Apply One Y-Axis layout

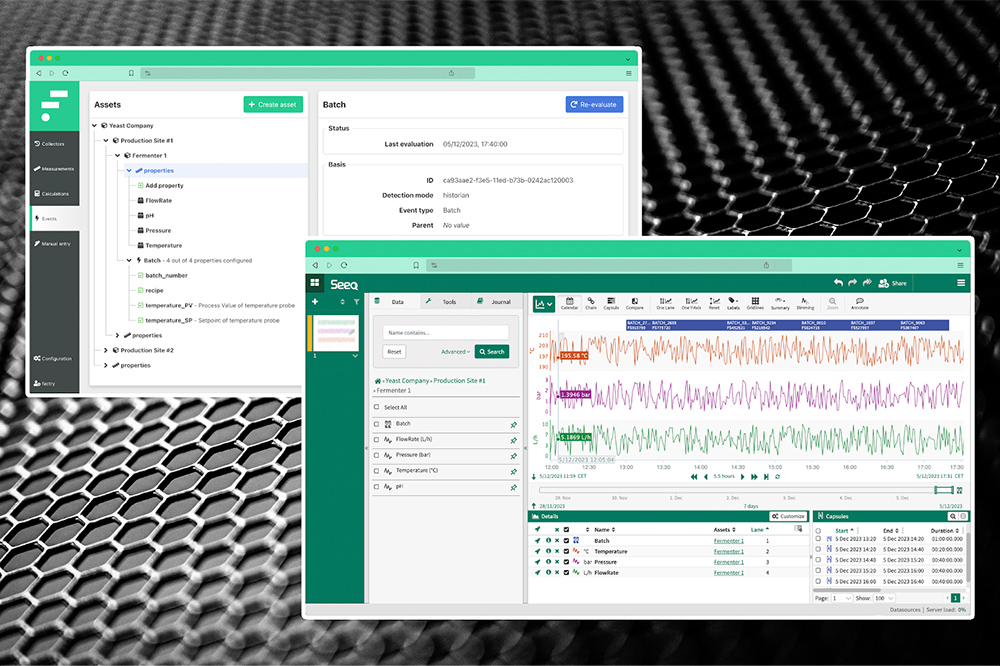tap(691, 303)
